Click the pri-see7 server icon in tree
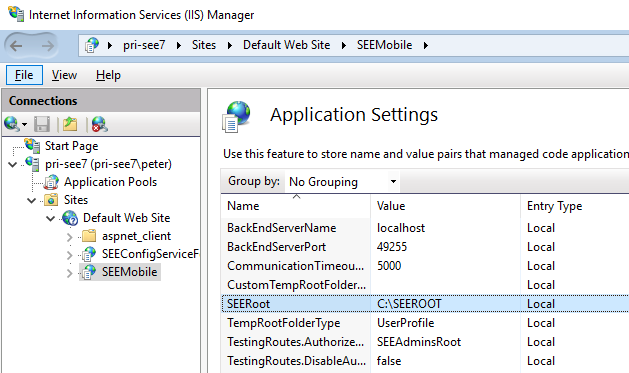Image resolution: width=629 pixels, height=373 pixels. pyautogui.click(x=32, y=164)
